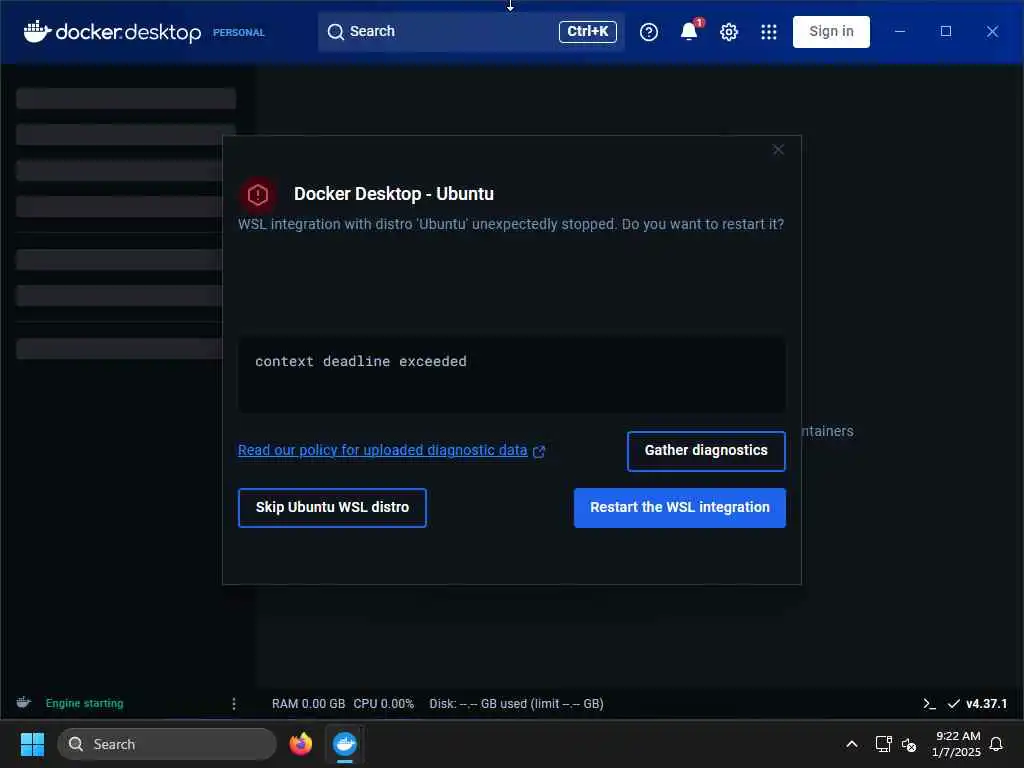Open the Windows Start menu
The height and width of the screenshot is (768, 1024).
click(x=32, y=744)
